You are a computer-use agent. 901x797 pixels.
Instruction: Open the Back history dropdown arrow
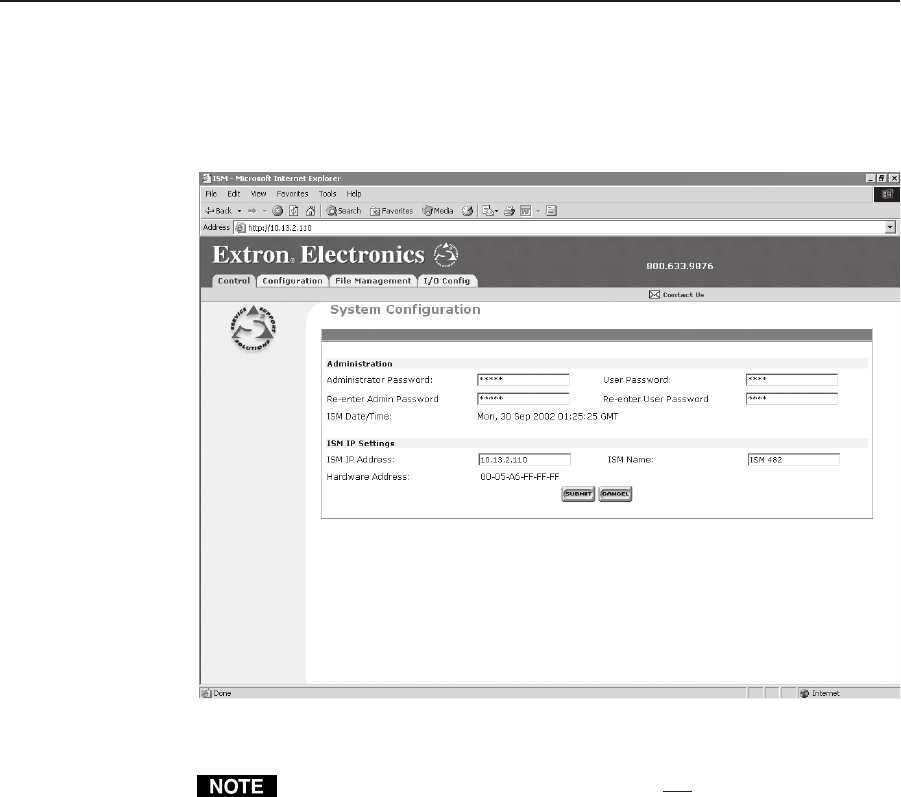pyautogui.click(x=239, y=211)
